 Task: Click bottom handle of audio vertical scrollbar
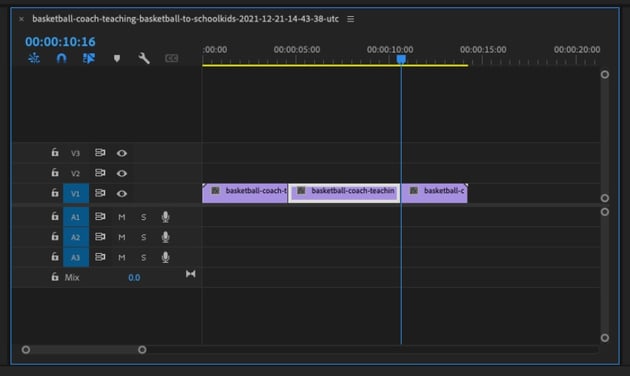605,338
